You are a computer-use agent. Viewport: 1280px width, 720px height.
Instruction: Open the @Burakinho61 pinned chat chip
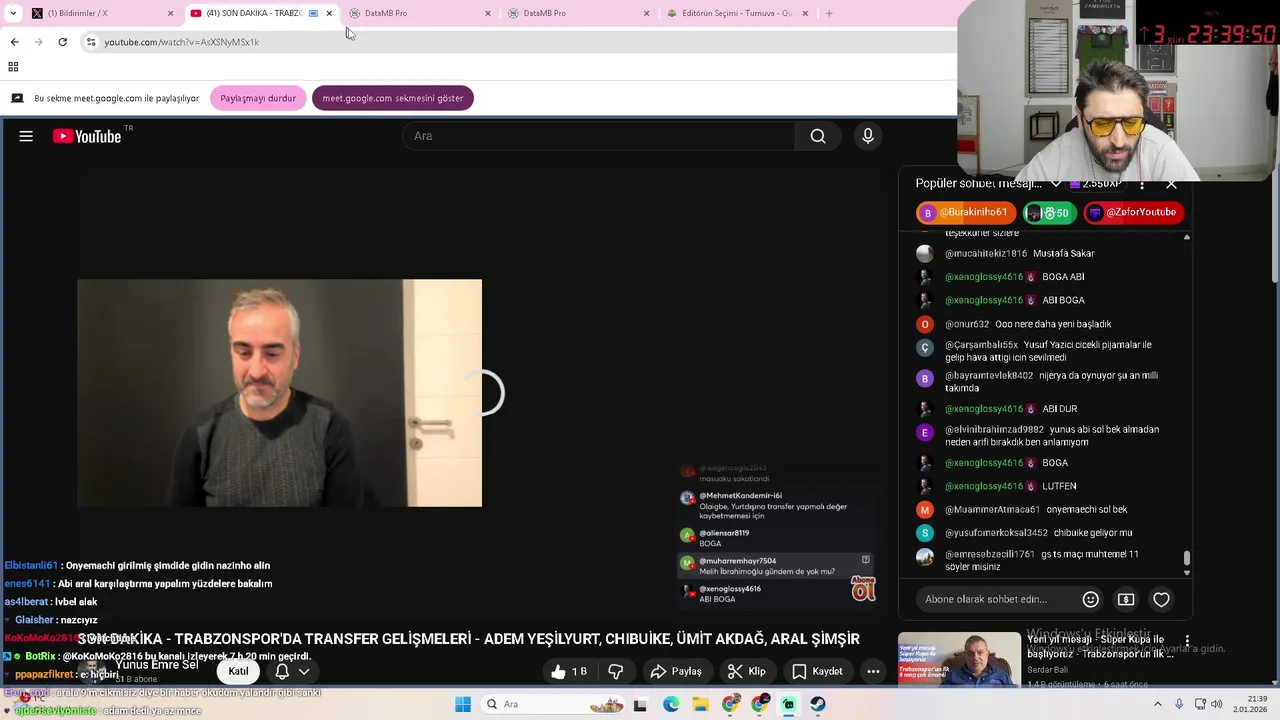966,212
